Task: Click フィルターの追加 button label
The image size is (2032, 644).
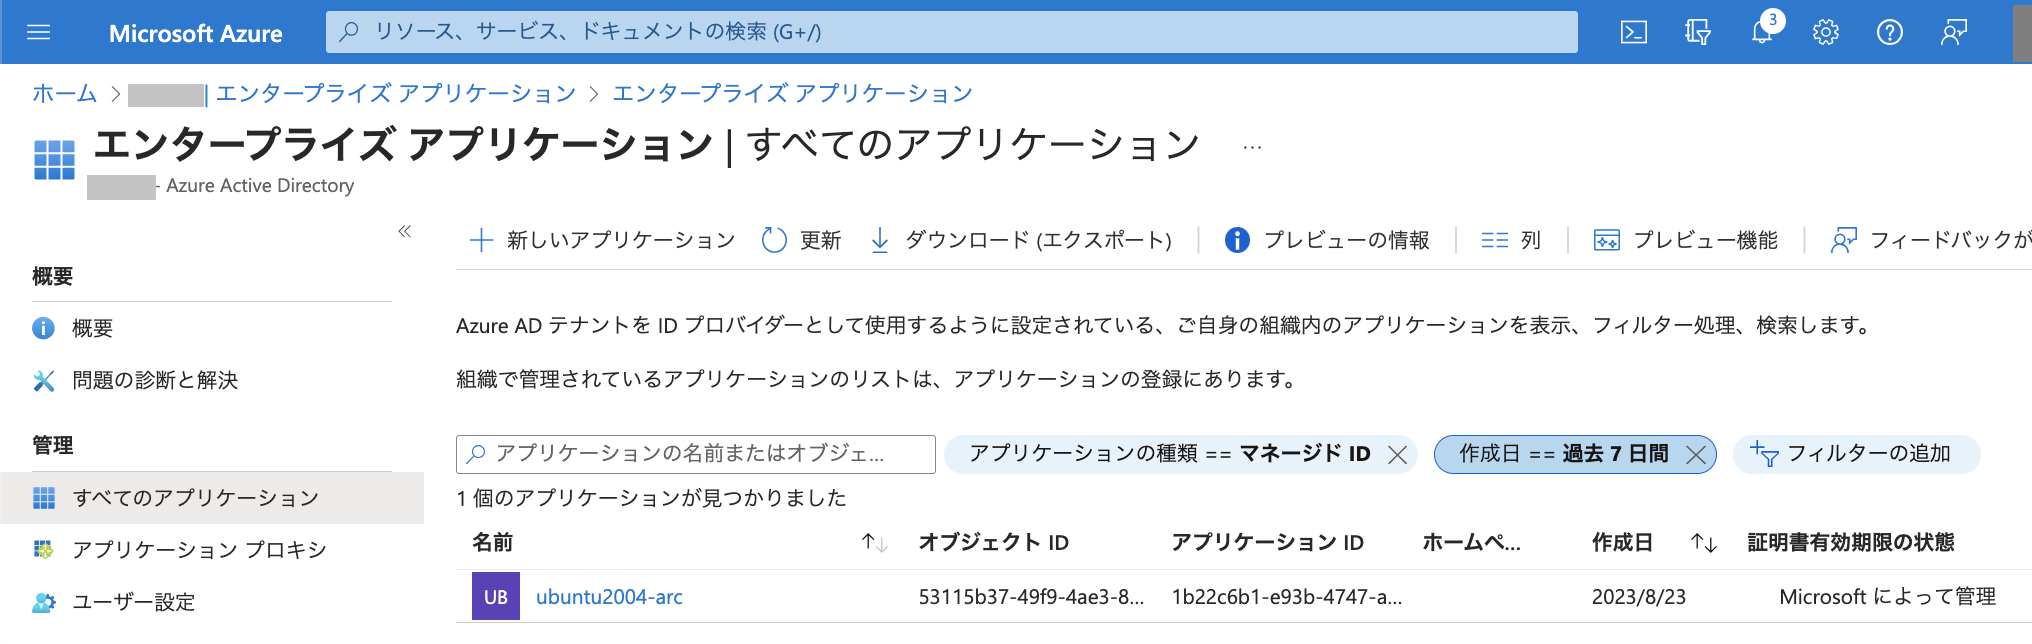Action: click(x=1869, y=454)
